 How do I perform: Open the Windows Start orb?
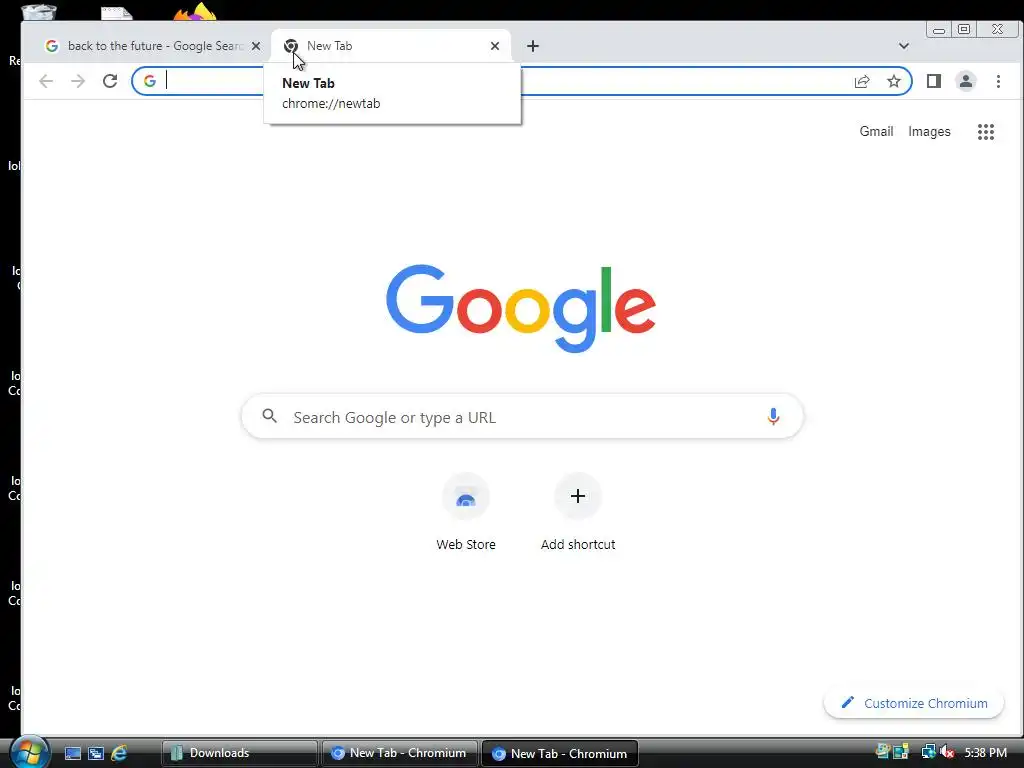(x=29, y=752)
